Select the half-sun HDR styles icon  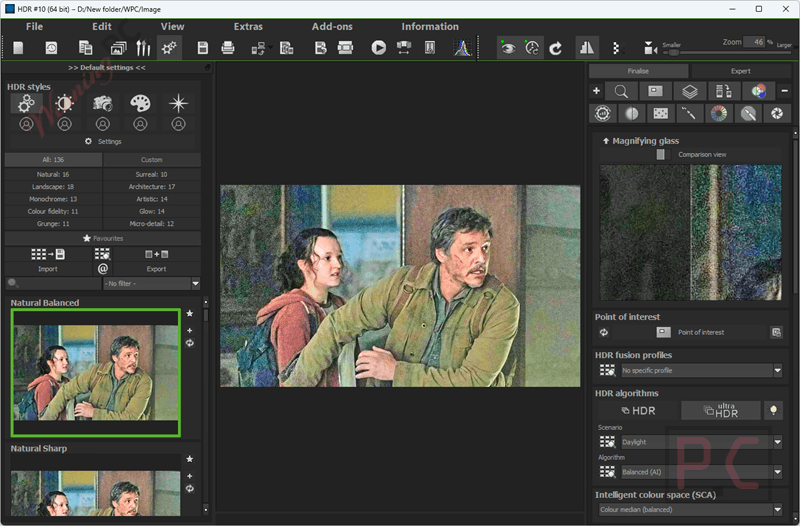tap(64, 104)
